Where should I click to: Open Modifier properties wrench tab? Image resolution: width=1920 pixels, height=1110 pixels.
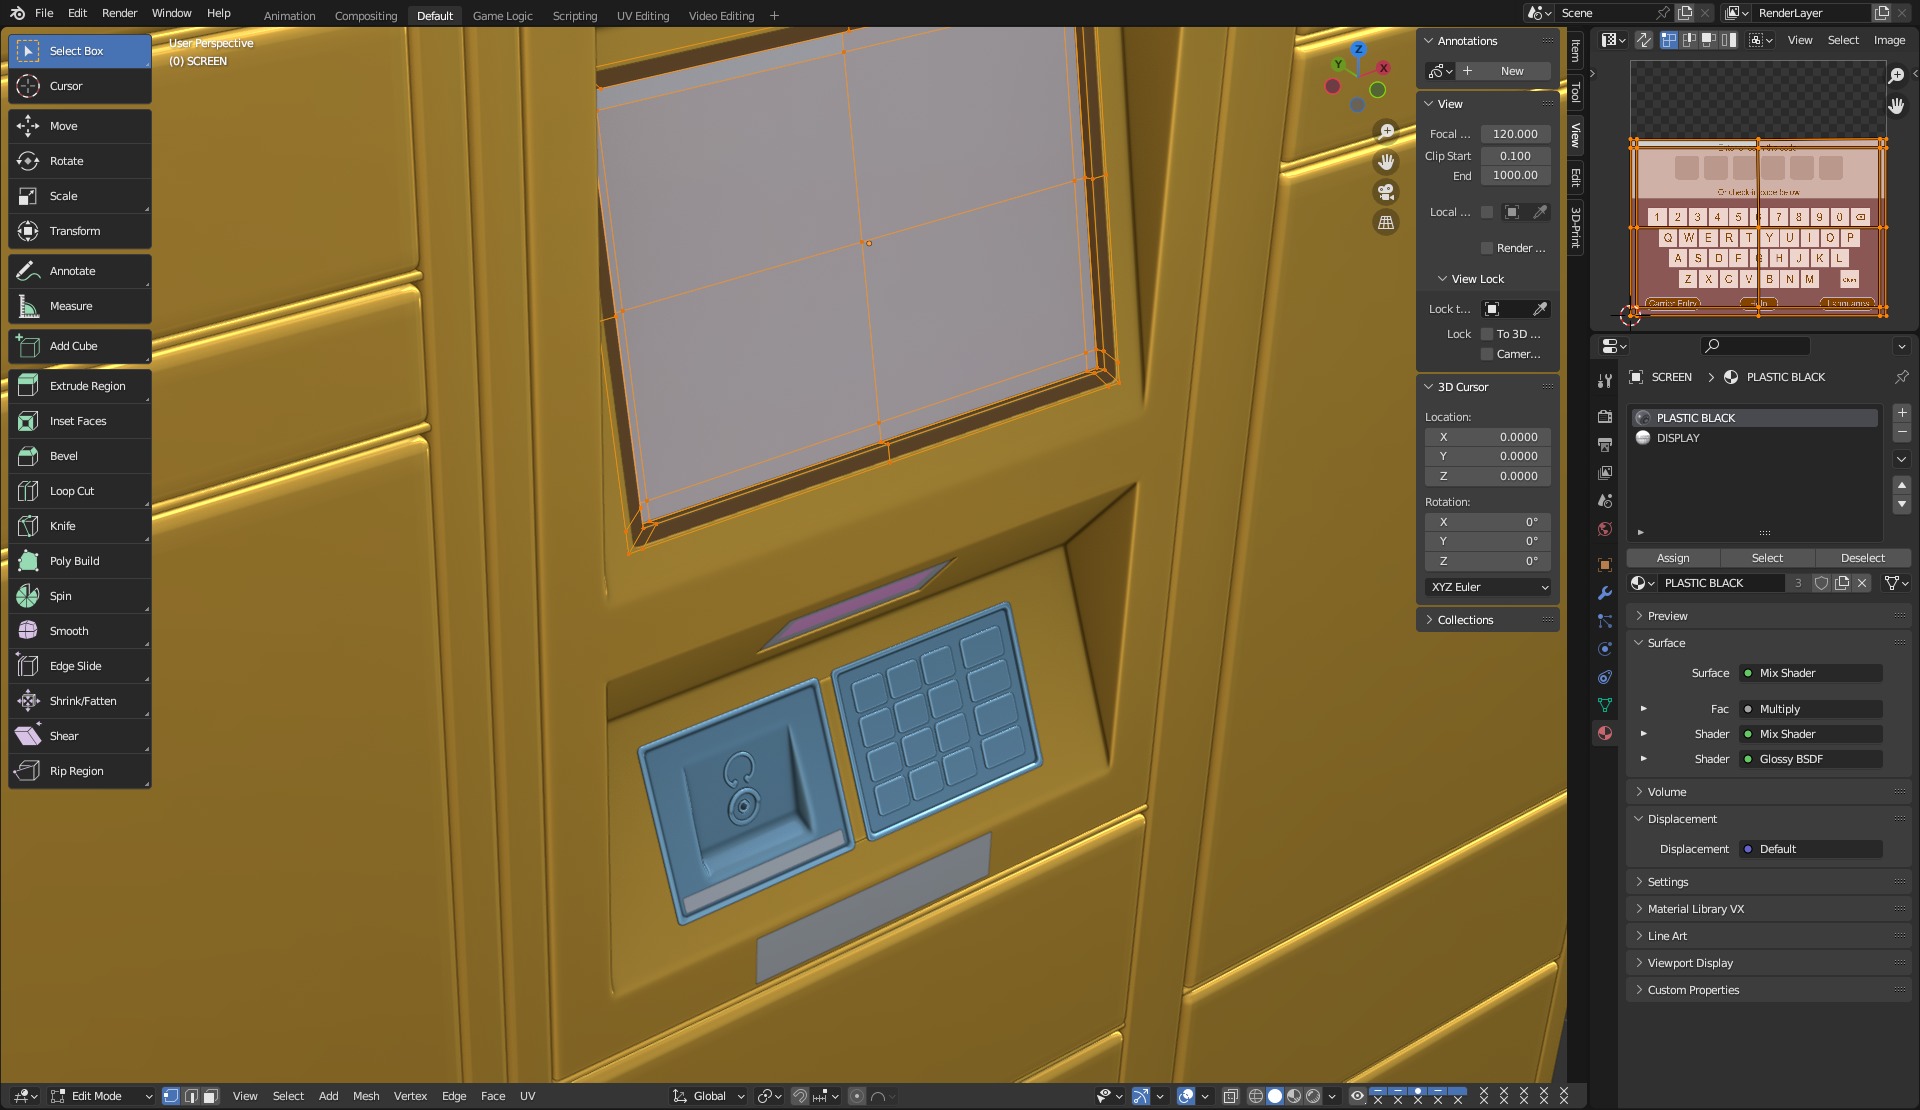tap(1605, 593)
